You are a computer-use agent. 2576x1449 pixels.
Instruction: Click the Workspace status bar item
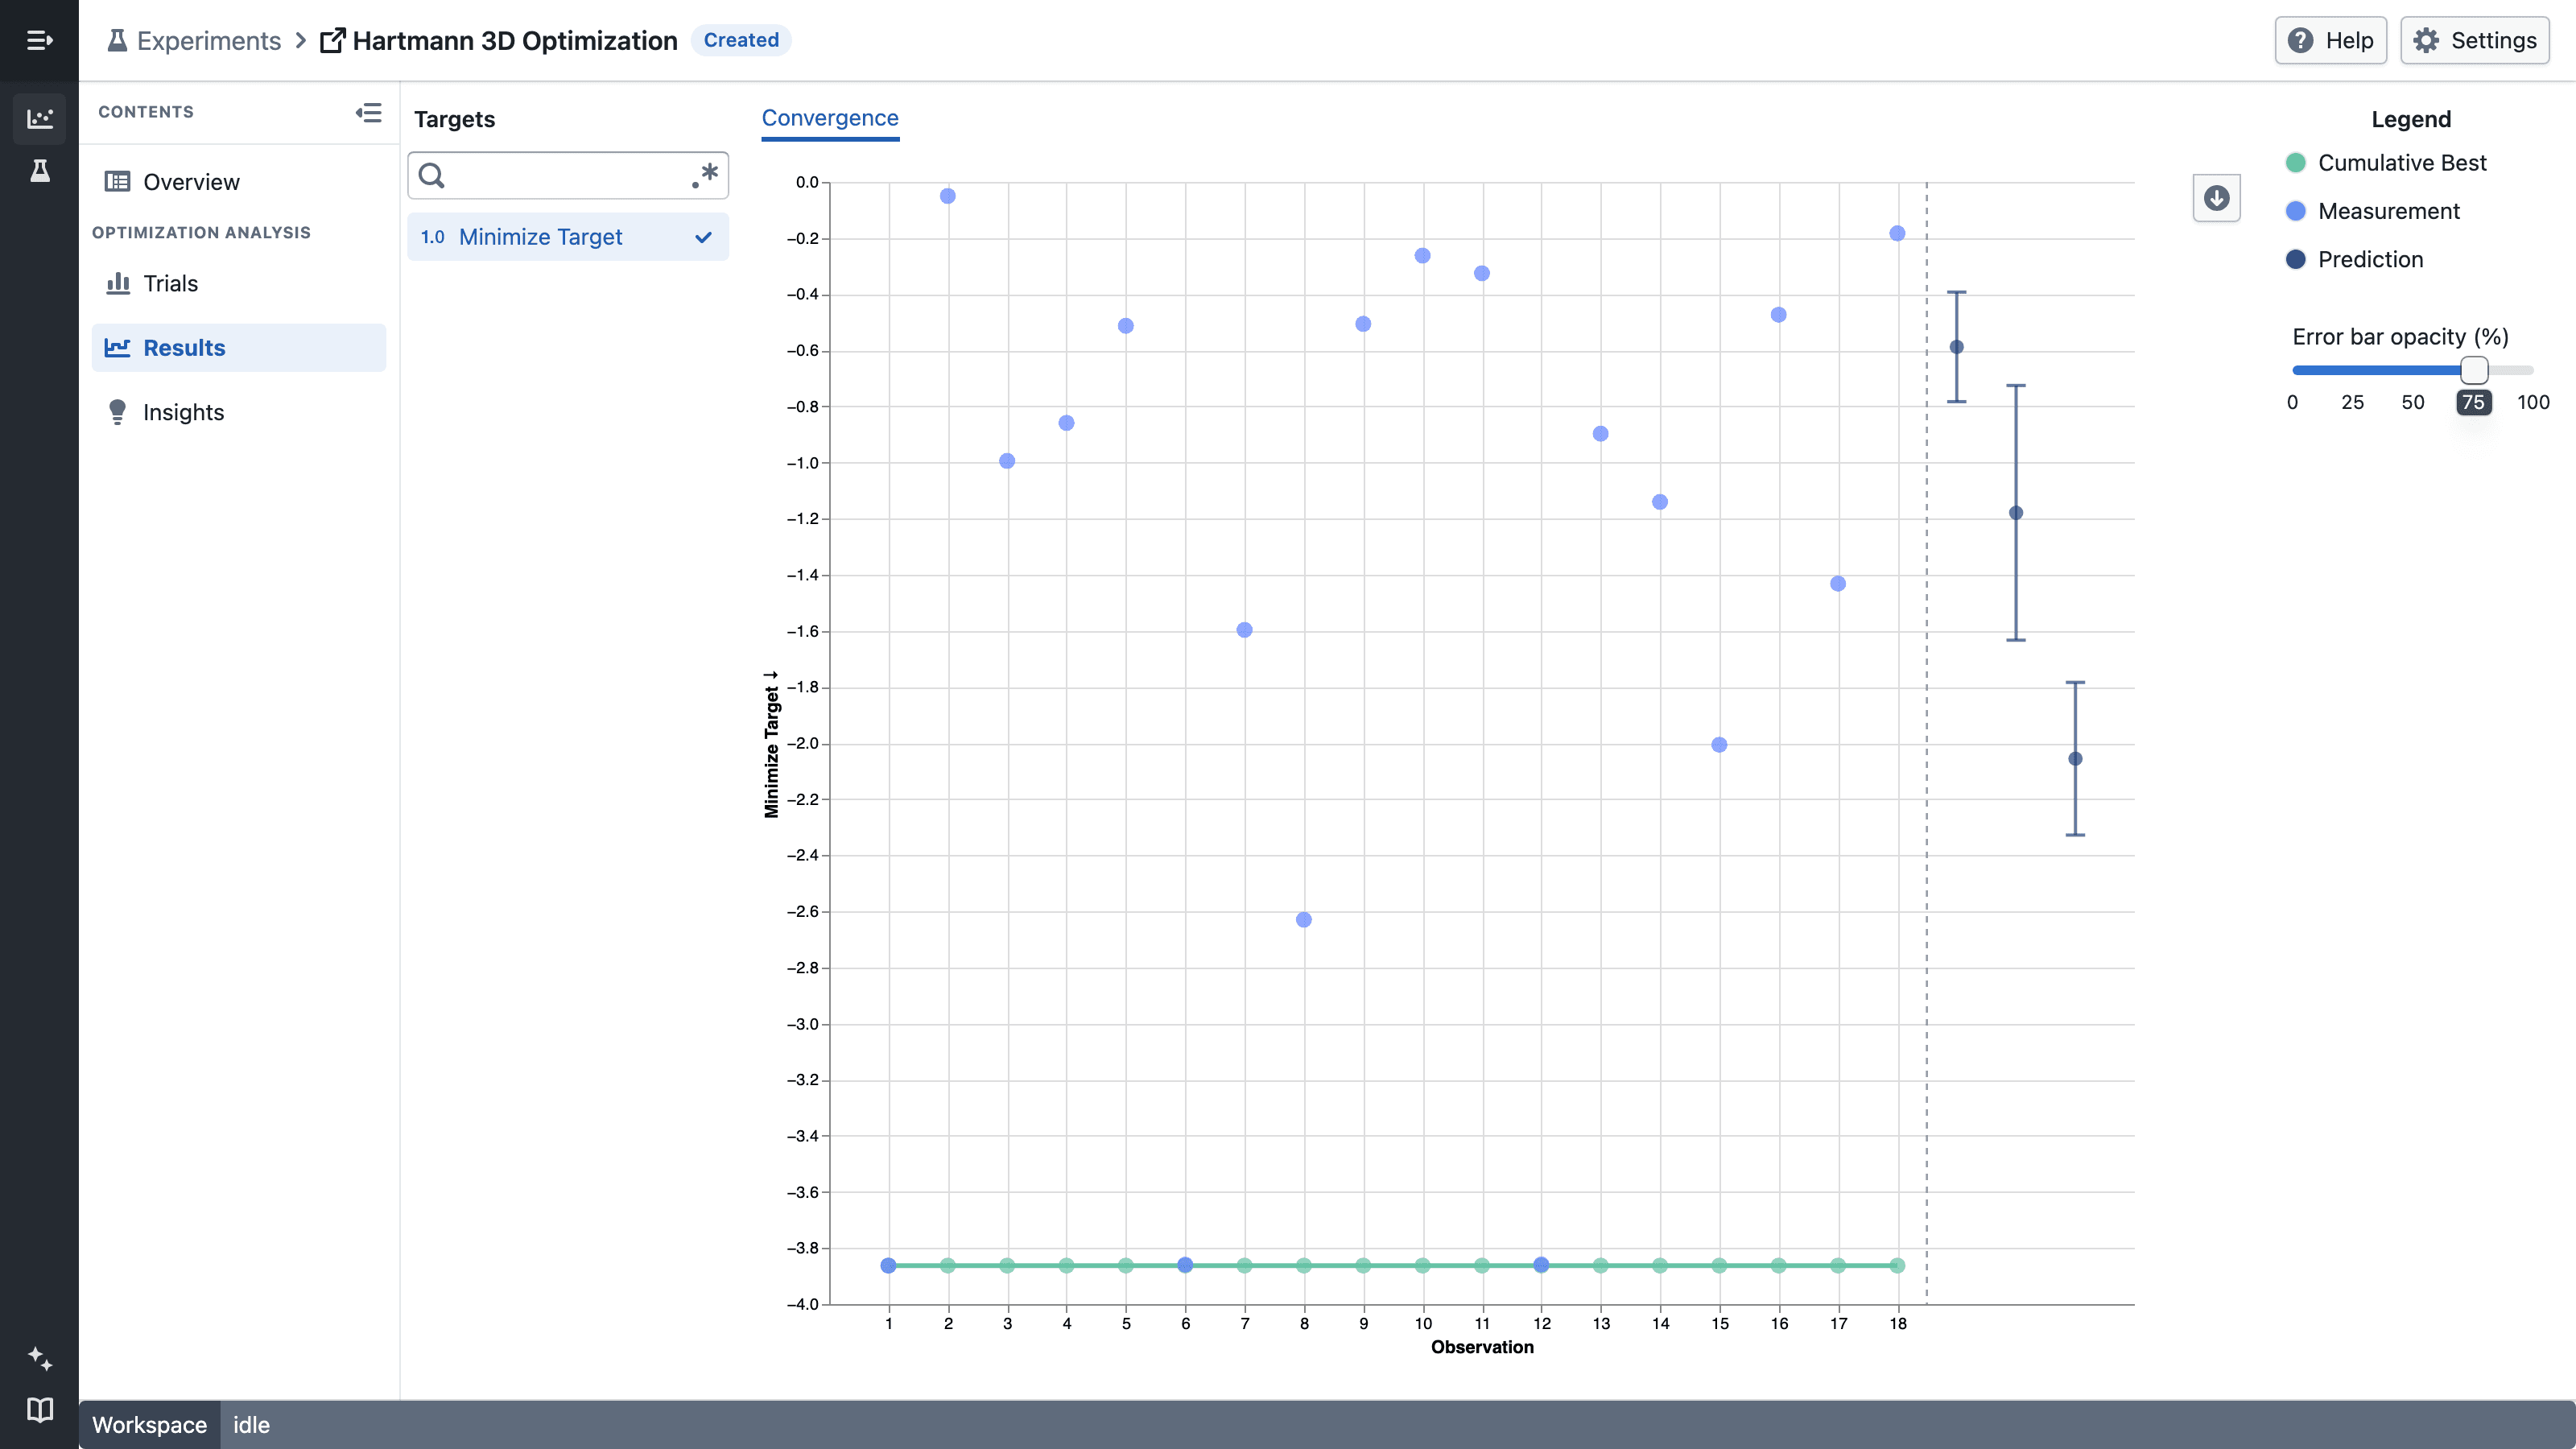pyautogui.click(x=150, y=1425)
